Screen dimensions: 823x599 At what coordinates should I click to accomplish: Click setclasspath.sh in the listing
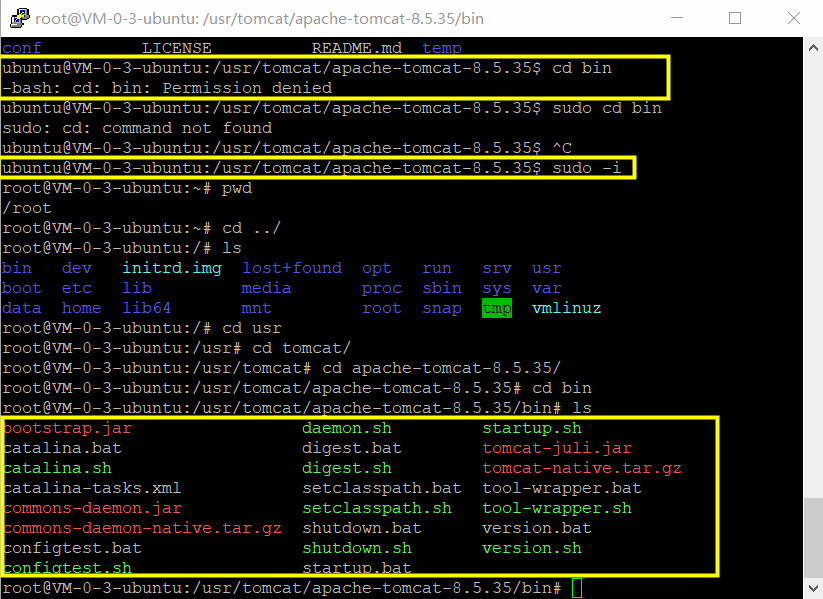click(x=377, y=508)
